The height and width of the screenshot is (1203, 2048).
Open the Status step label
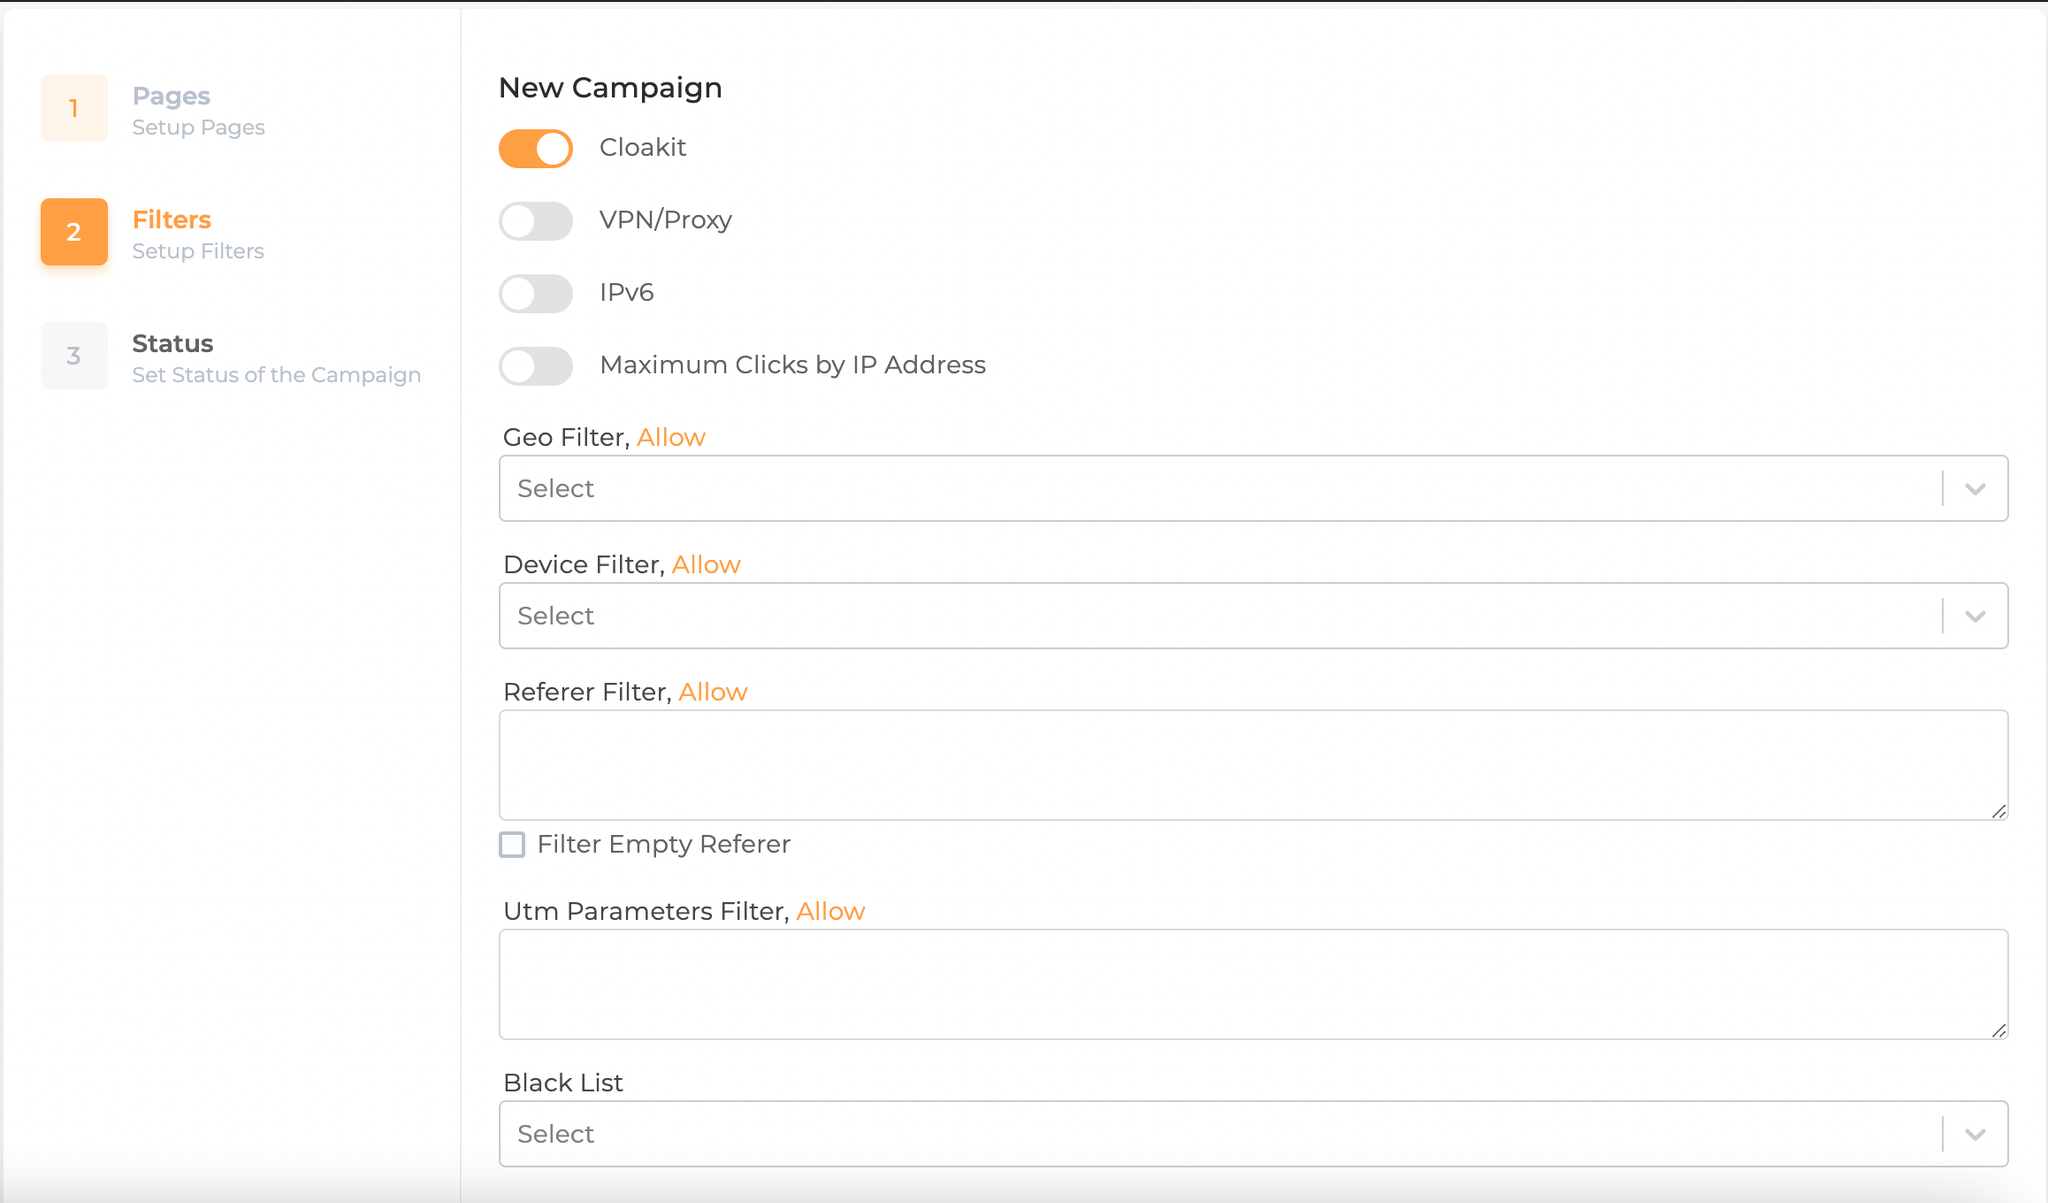pos(173,343)
